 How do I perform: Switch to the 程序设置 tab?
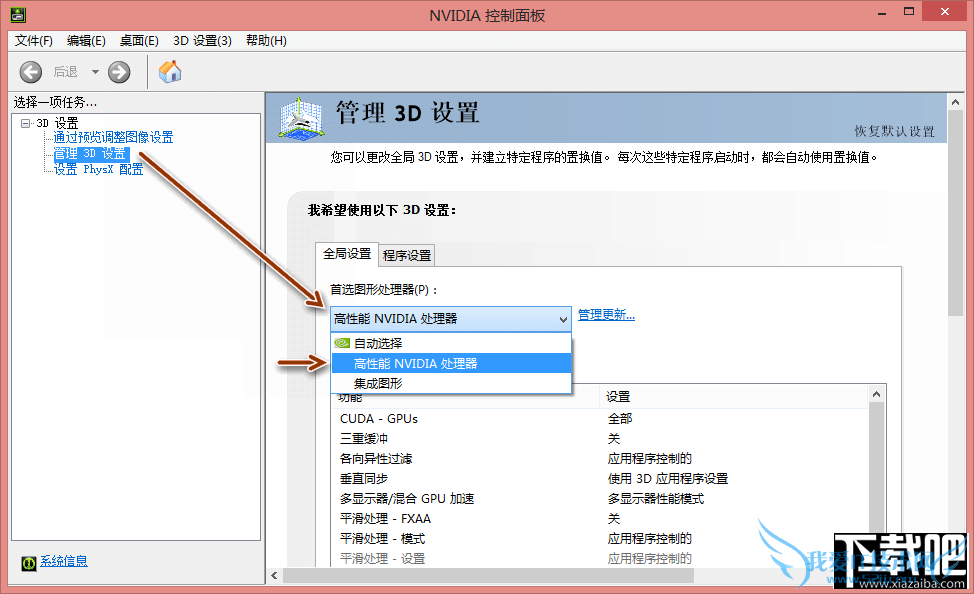pyautogui.click(x=407, y=255)
